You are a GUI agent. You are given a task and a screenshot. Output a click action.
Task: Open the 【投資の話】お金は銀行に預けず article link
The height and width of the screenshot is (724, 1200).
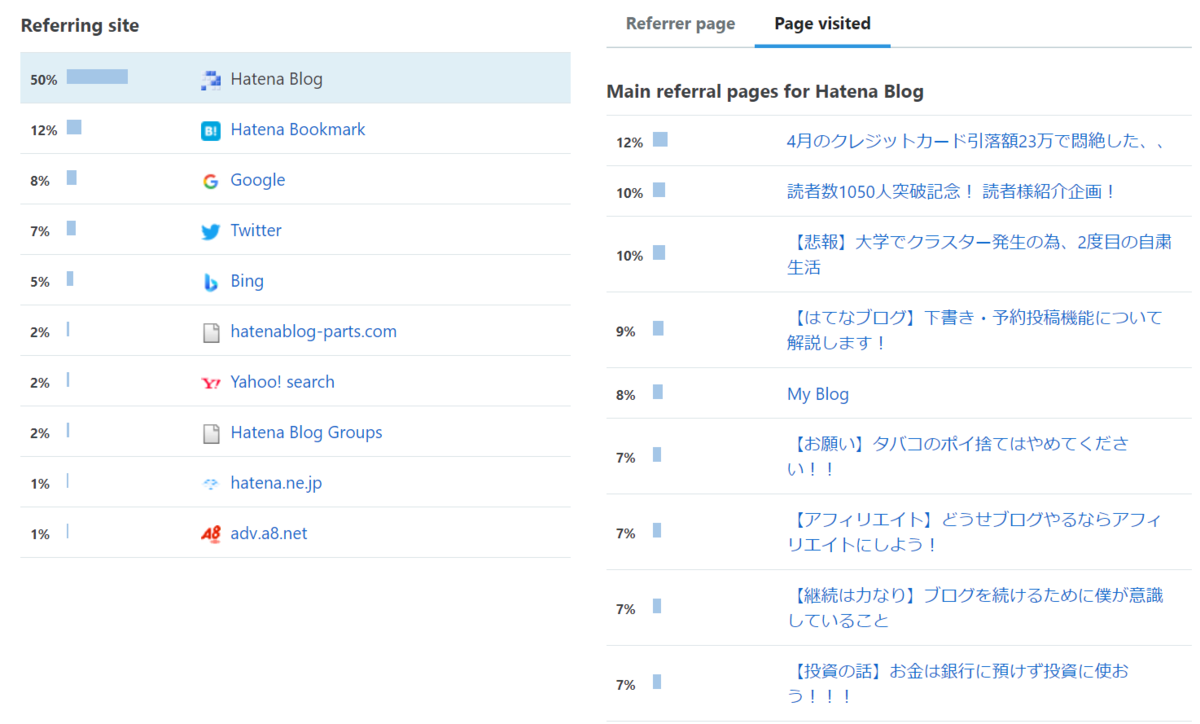pos(958,684)
